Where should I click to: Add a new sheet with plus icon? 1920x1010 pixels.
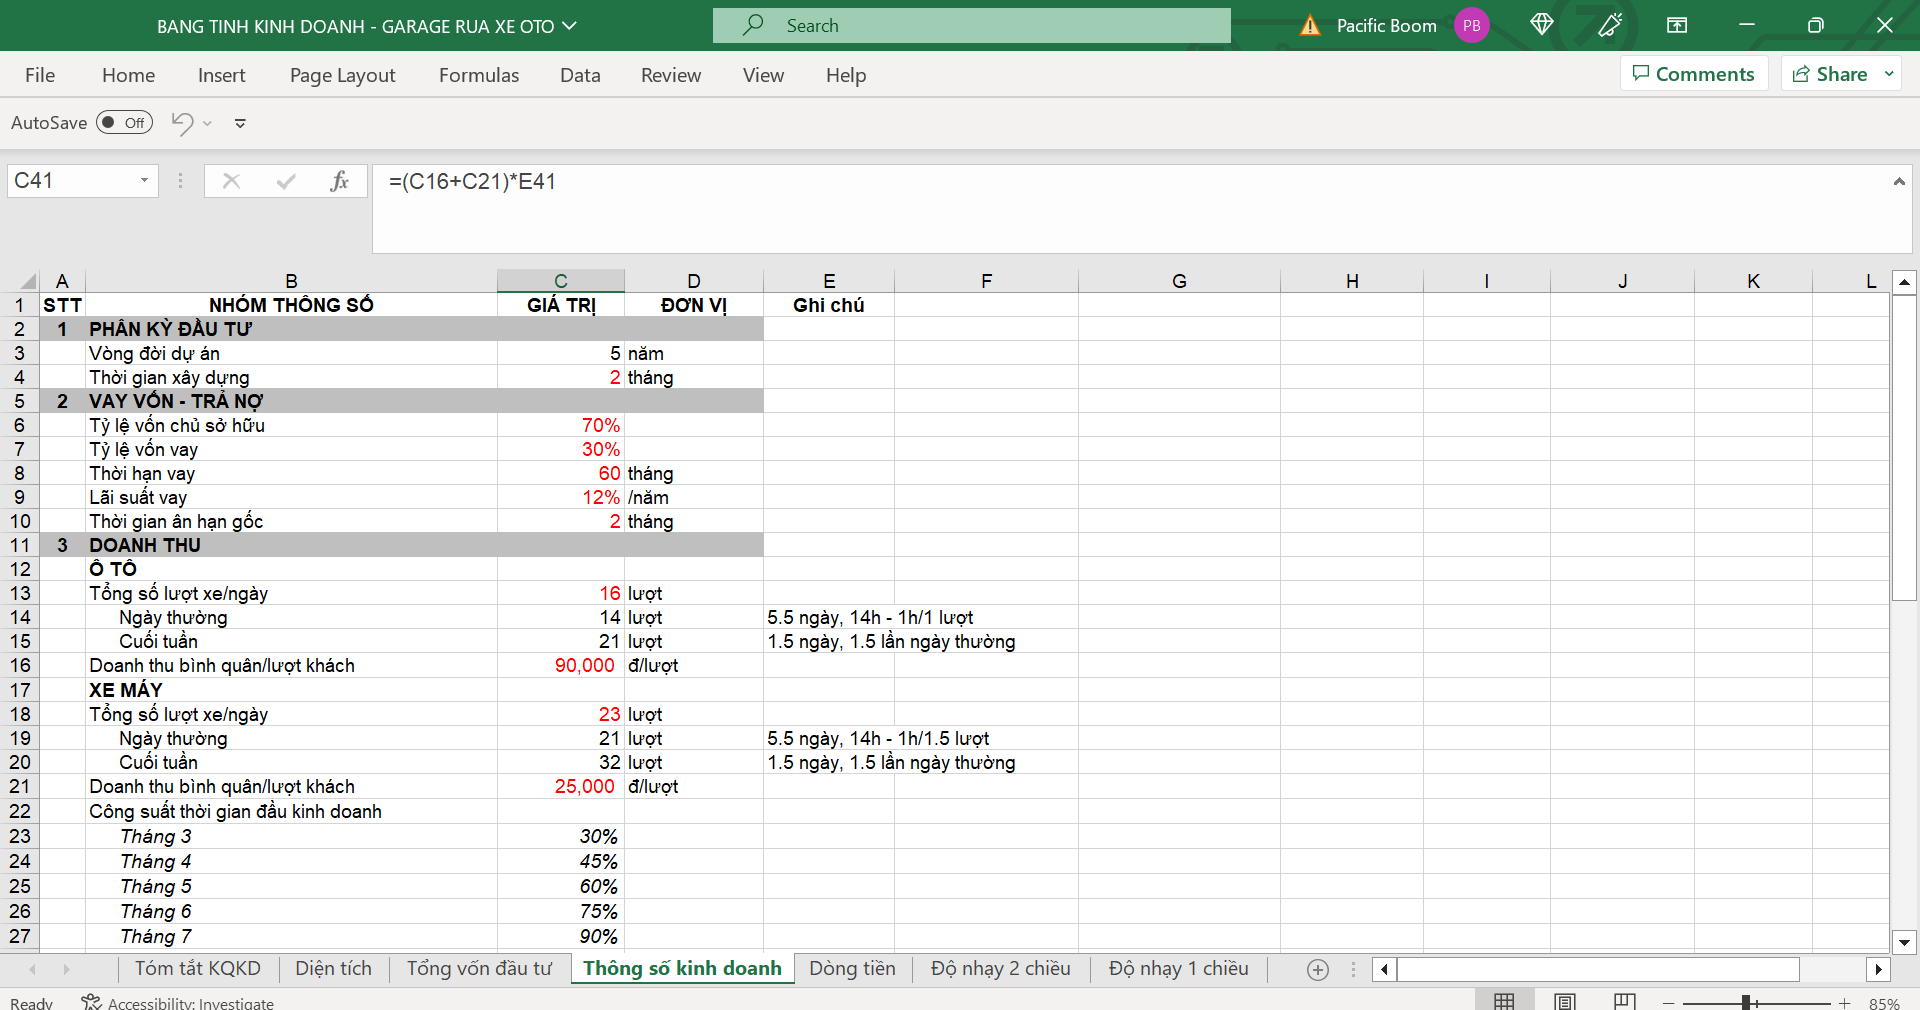tap(1318, 969)
